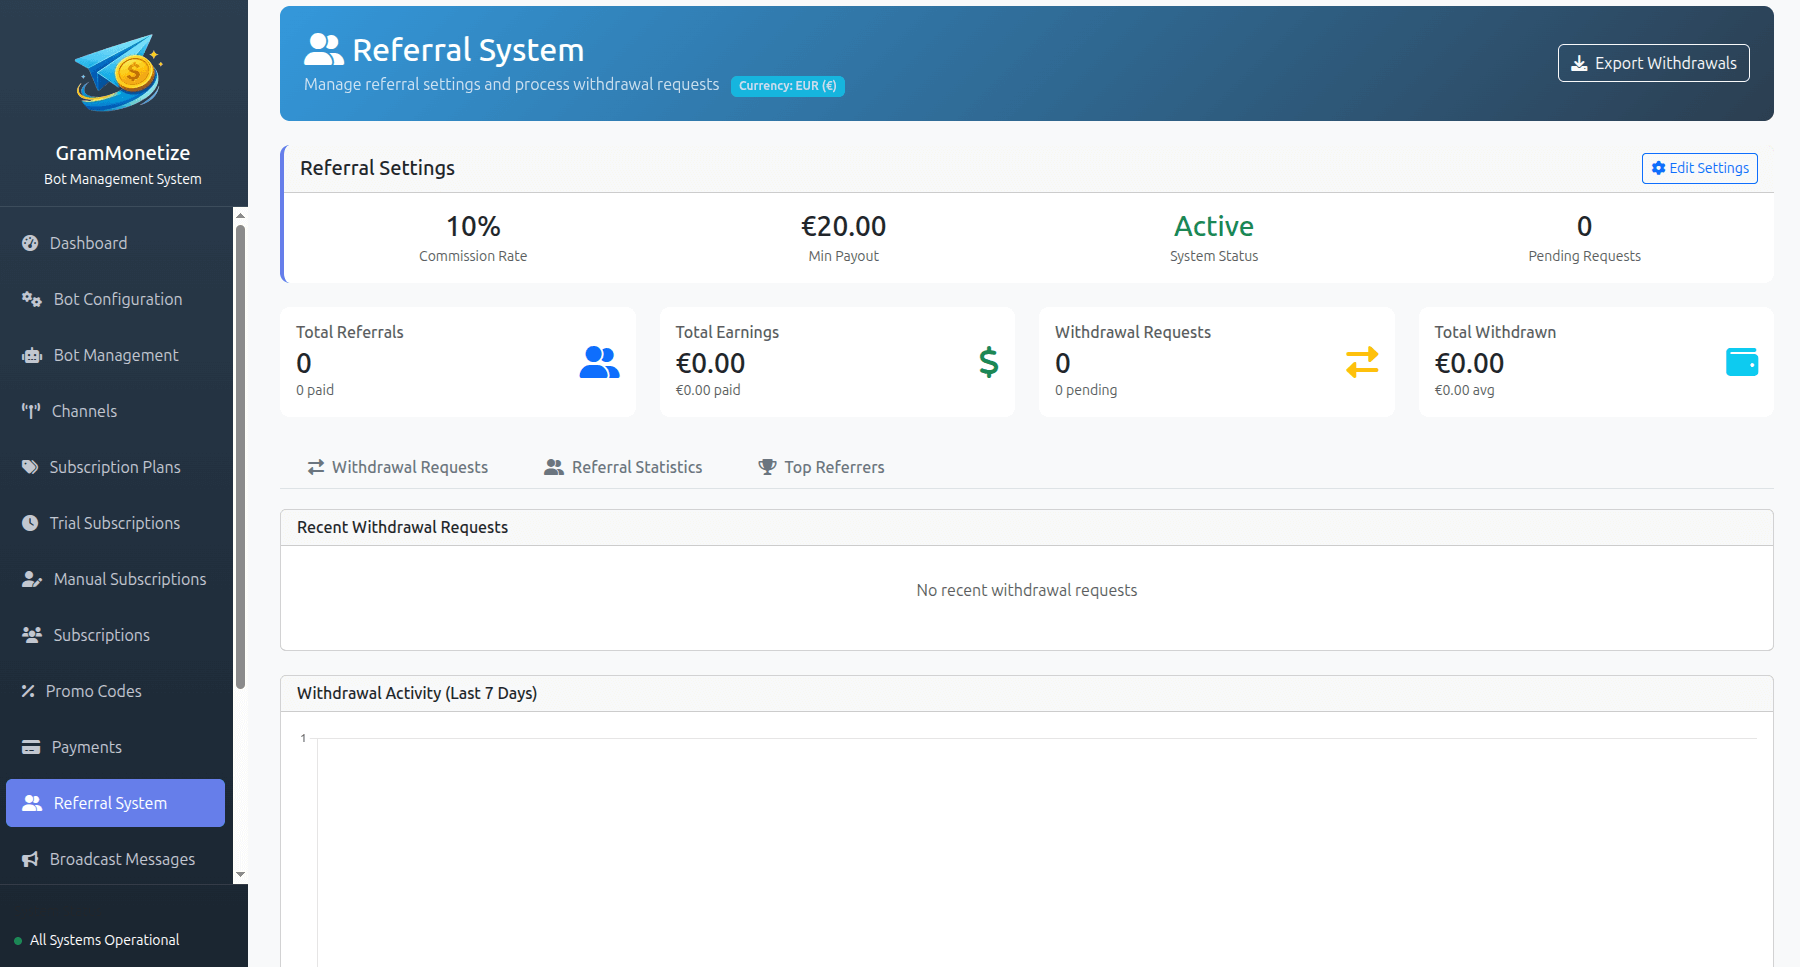Open Broadcast Messages via megaphone icon
The width and height of the screenshot is (1800, 967).
pyautogui.click(x=29, y=859)
